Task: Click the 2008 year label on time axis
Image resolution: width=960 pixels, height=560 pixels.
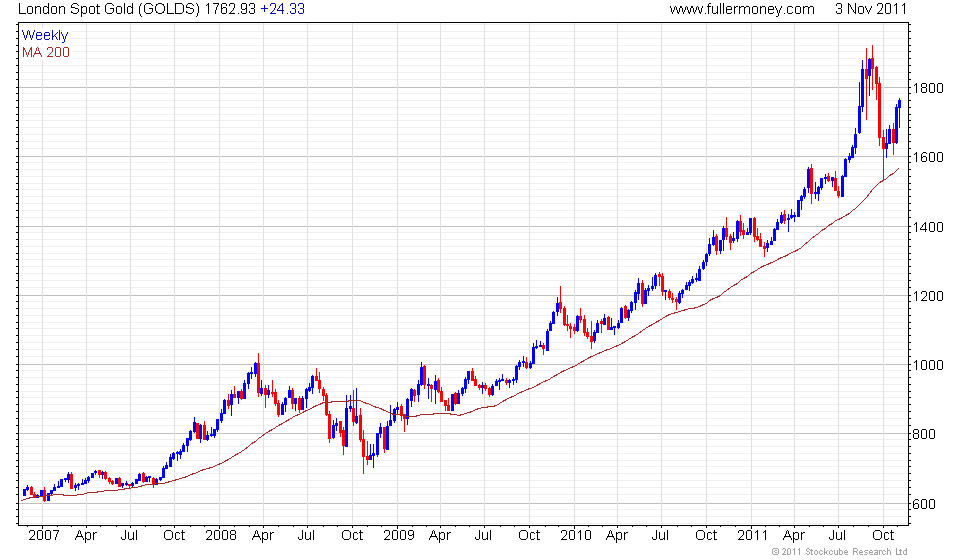Action: coord(221,536)
